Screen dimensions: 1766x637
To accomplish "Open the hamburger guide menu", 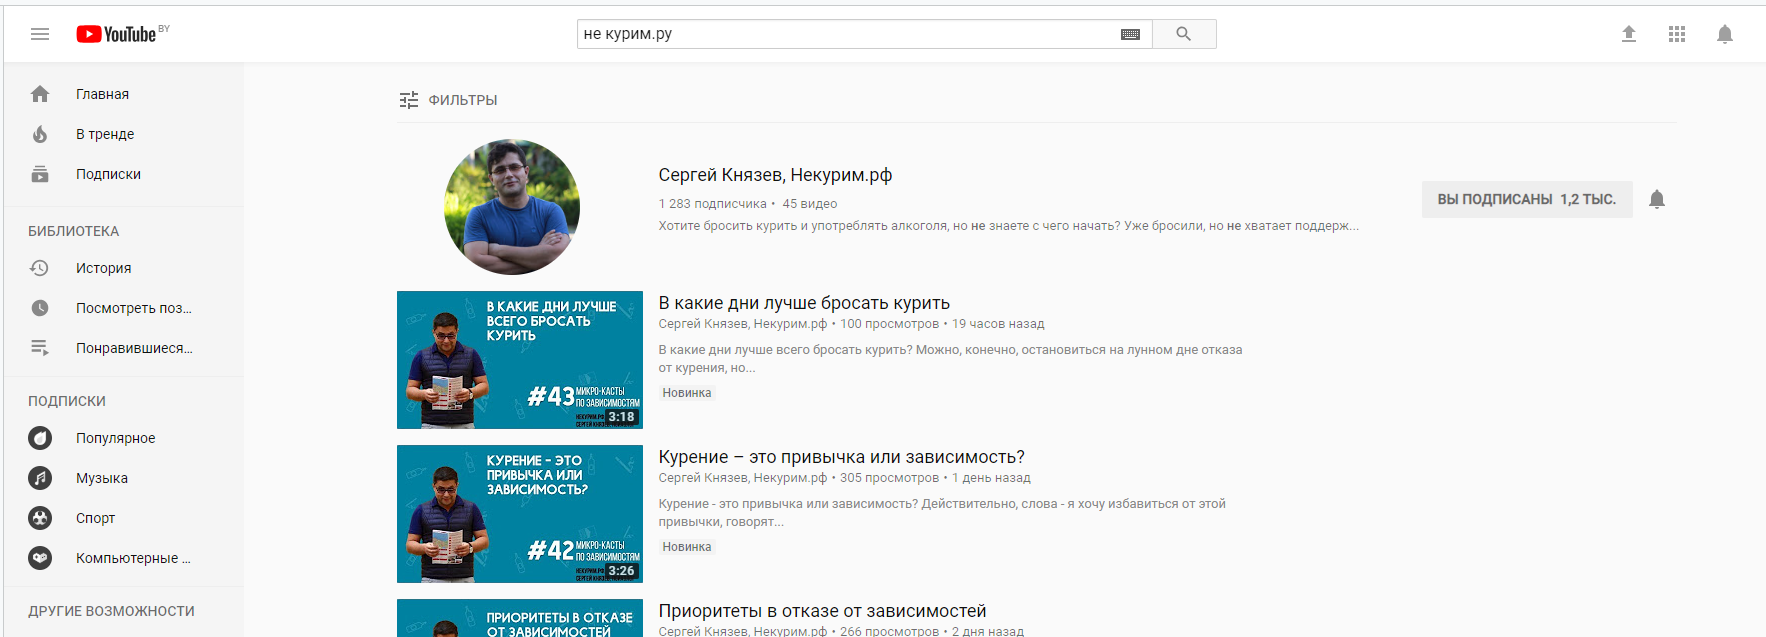I will [x=40, y=34].
